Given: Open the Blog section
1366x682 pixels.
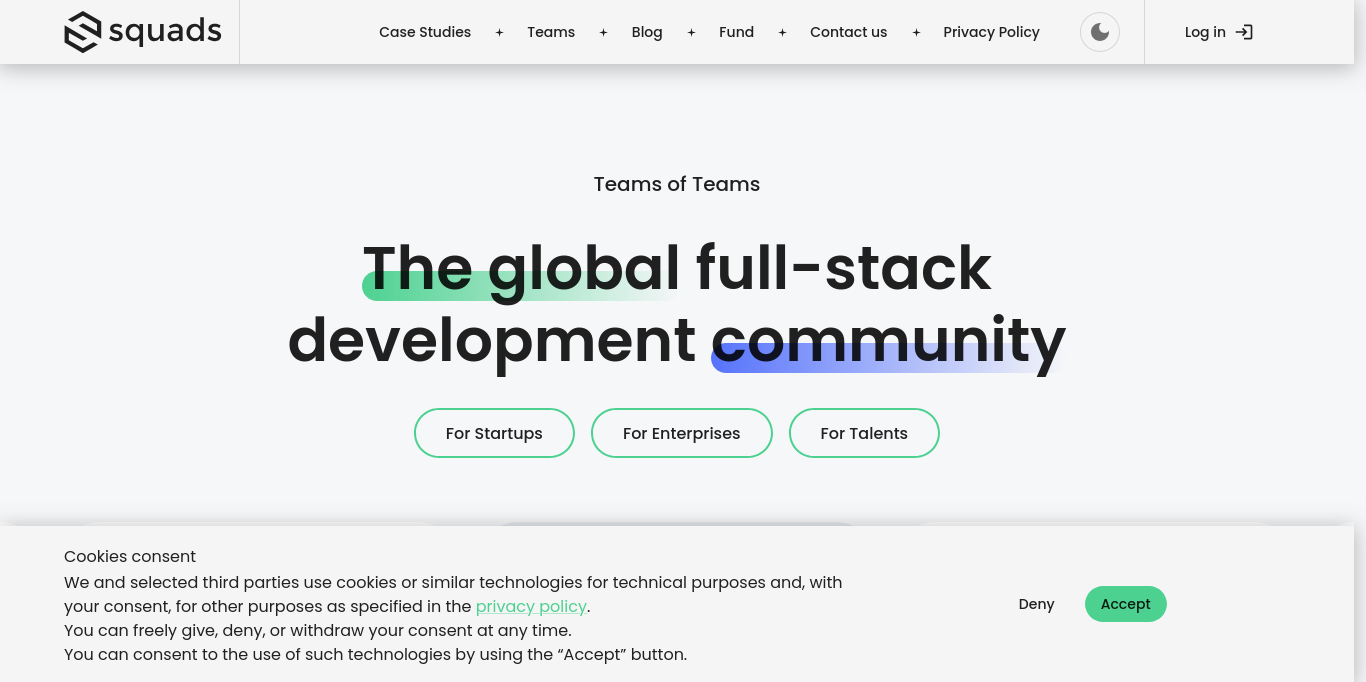Looking at the screenshot, I should [647, 32].
